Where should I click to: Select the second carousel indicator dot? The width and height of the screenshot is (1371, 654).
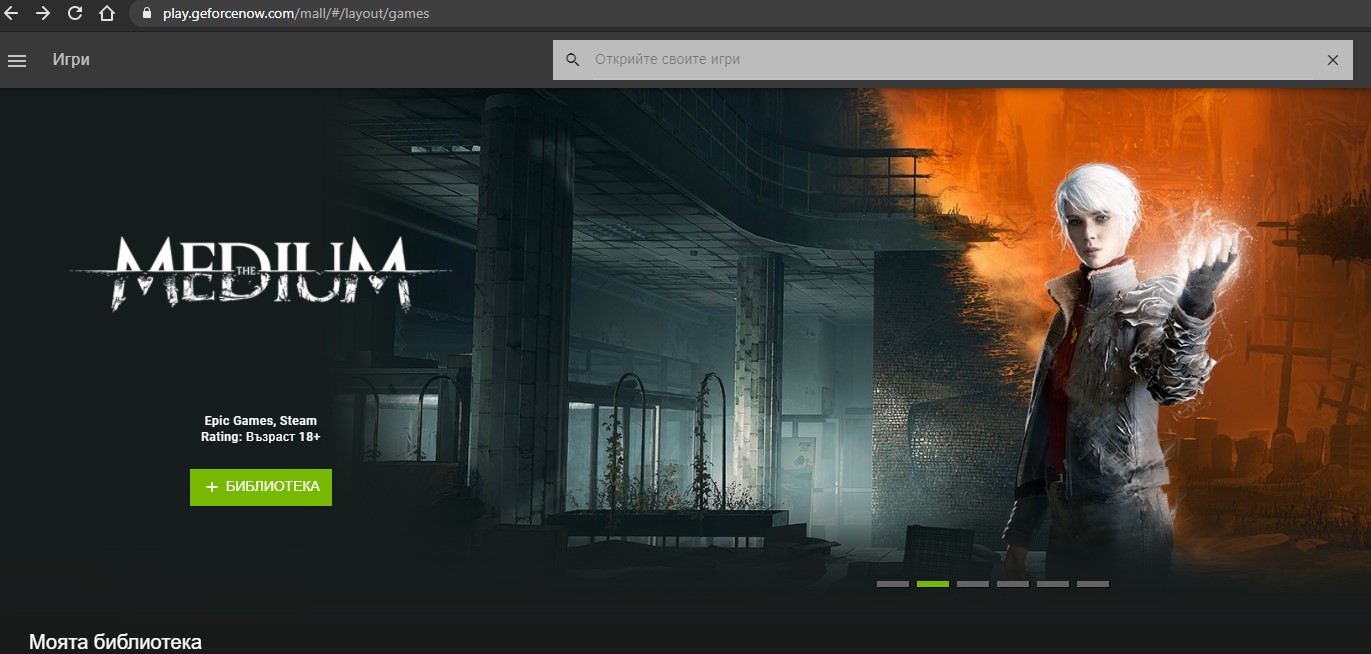[x=932, y=583]
